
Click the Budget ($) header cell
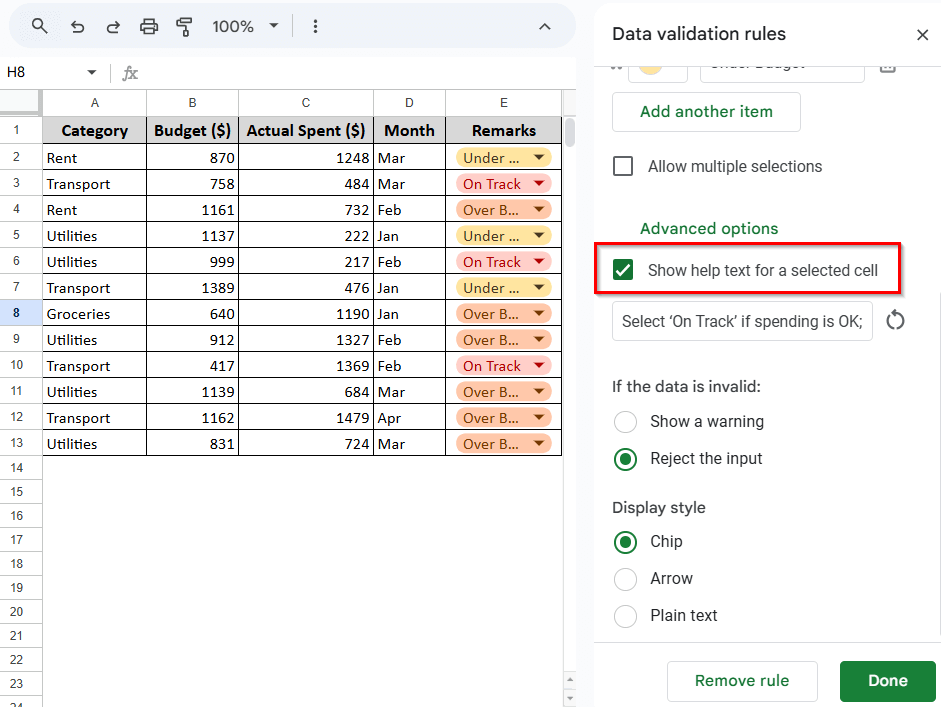(192, 130)
